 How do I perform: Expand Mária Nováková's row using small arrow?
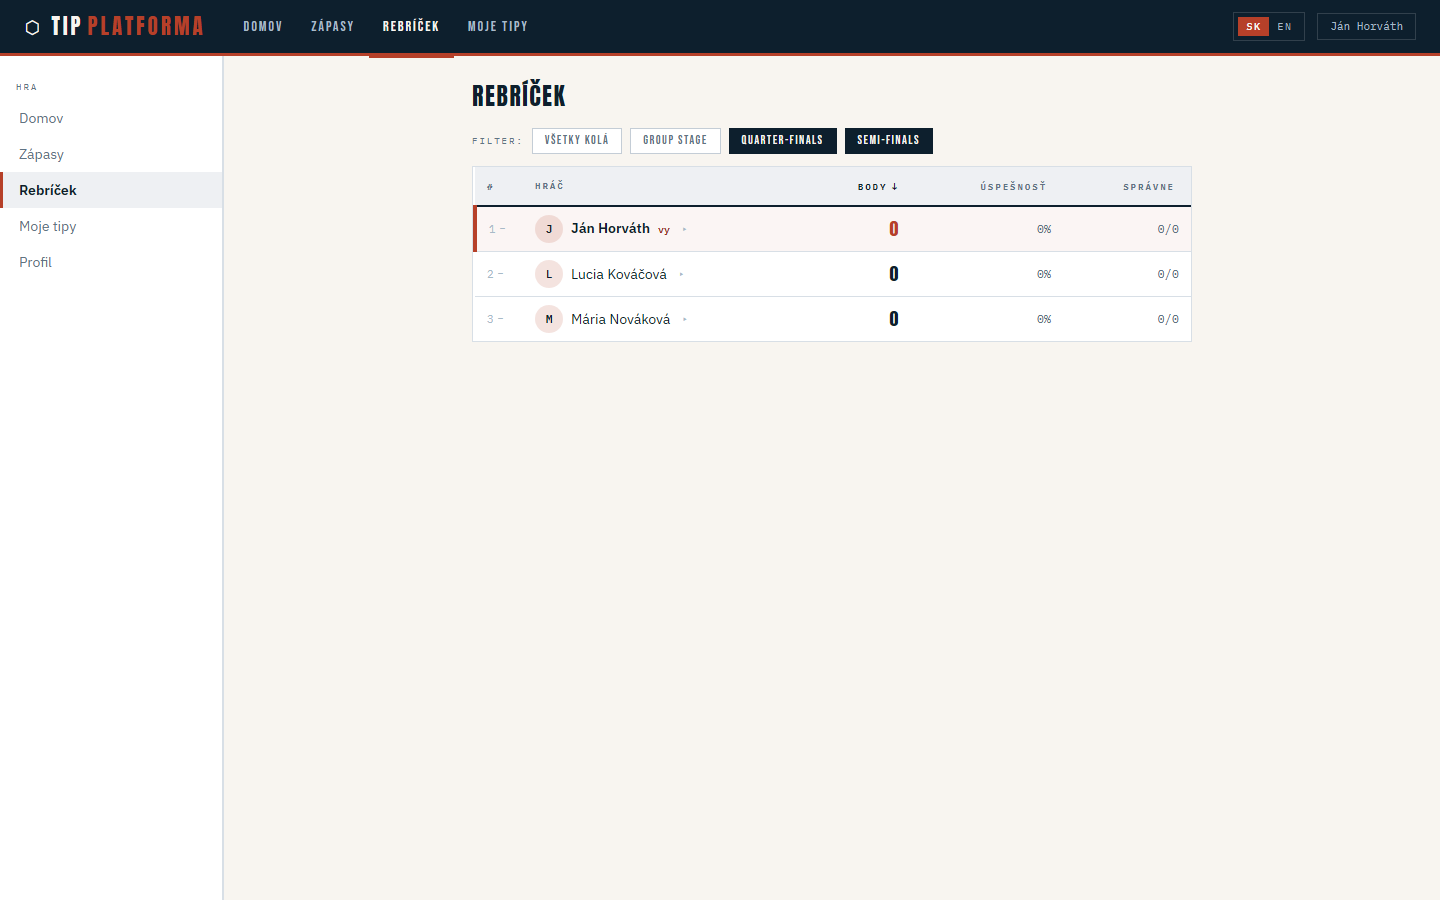[685, 320]
